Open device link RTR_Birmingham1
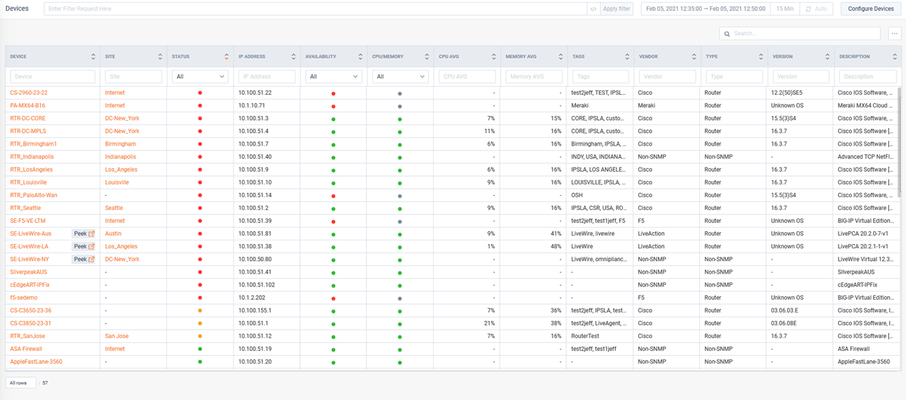906x400 pixels. coord(34,143)
